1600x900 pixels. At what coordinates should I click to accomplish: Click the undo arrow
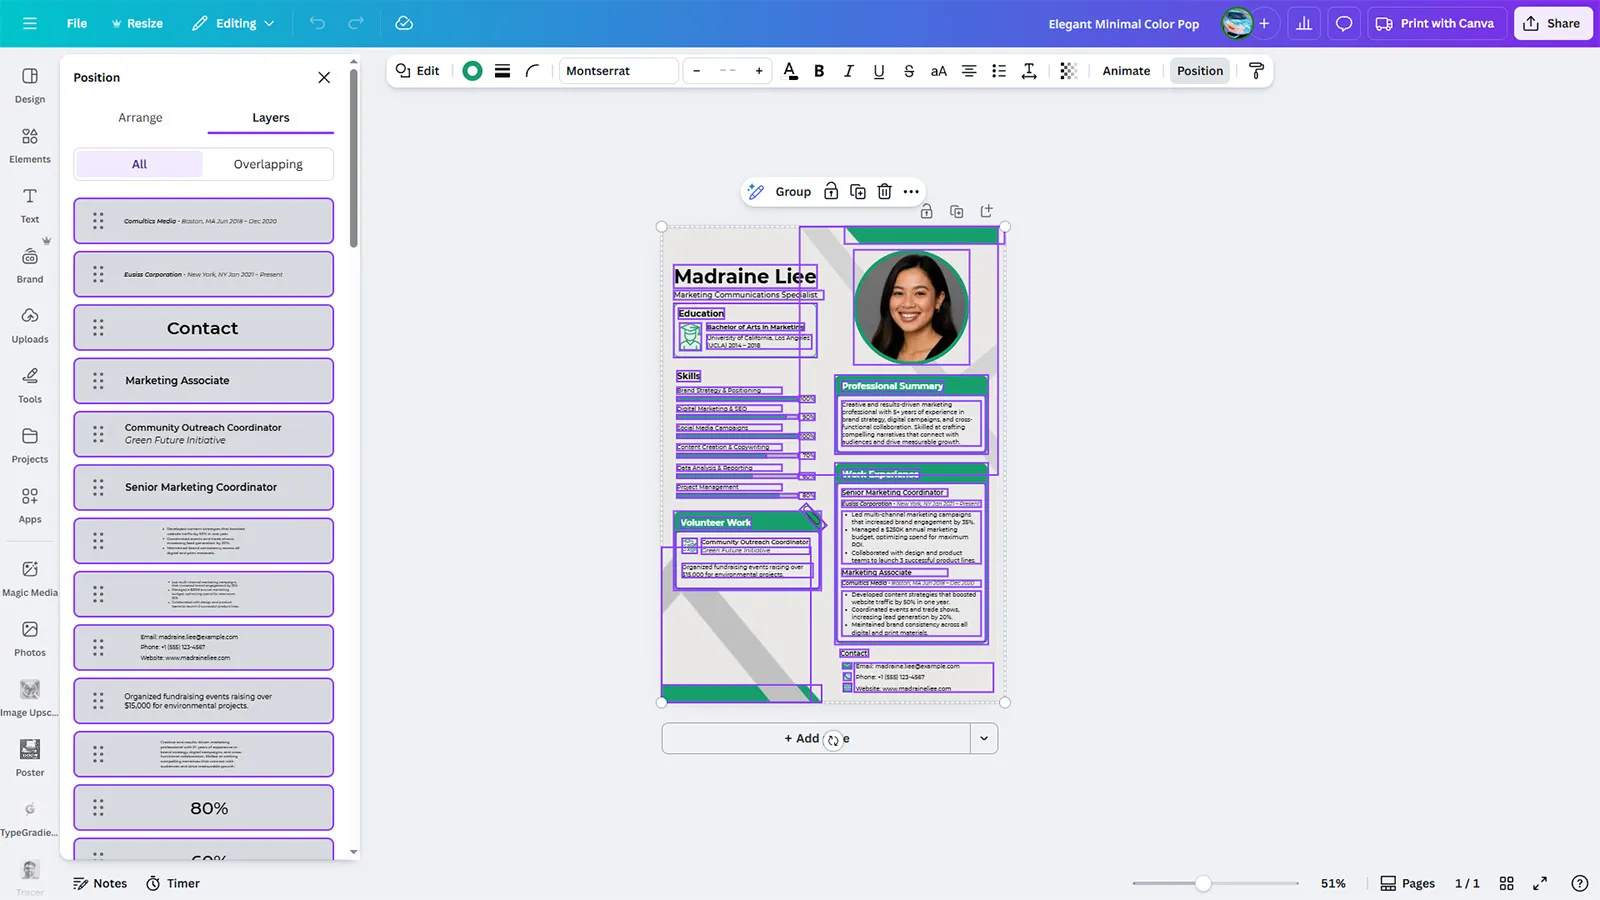click(x=317, y=23)
